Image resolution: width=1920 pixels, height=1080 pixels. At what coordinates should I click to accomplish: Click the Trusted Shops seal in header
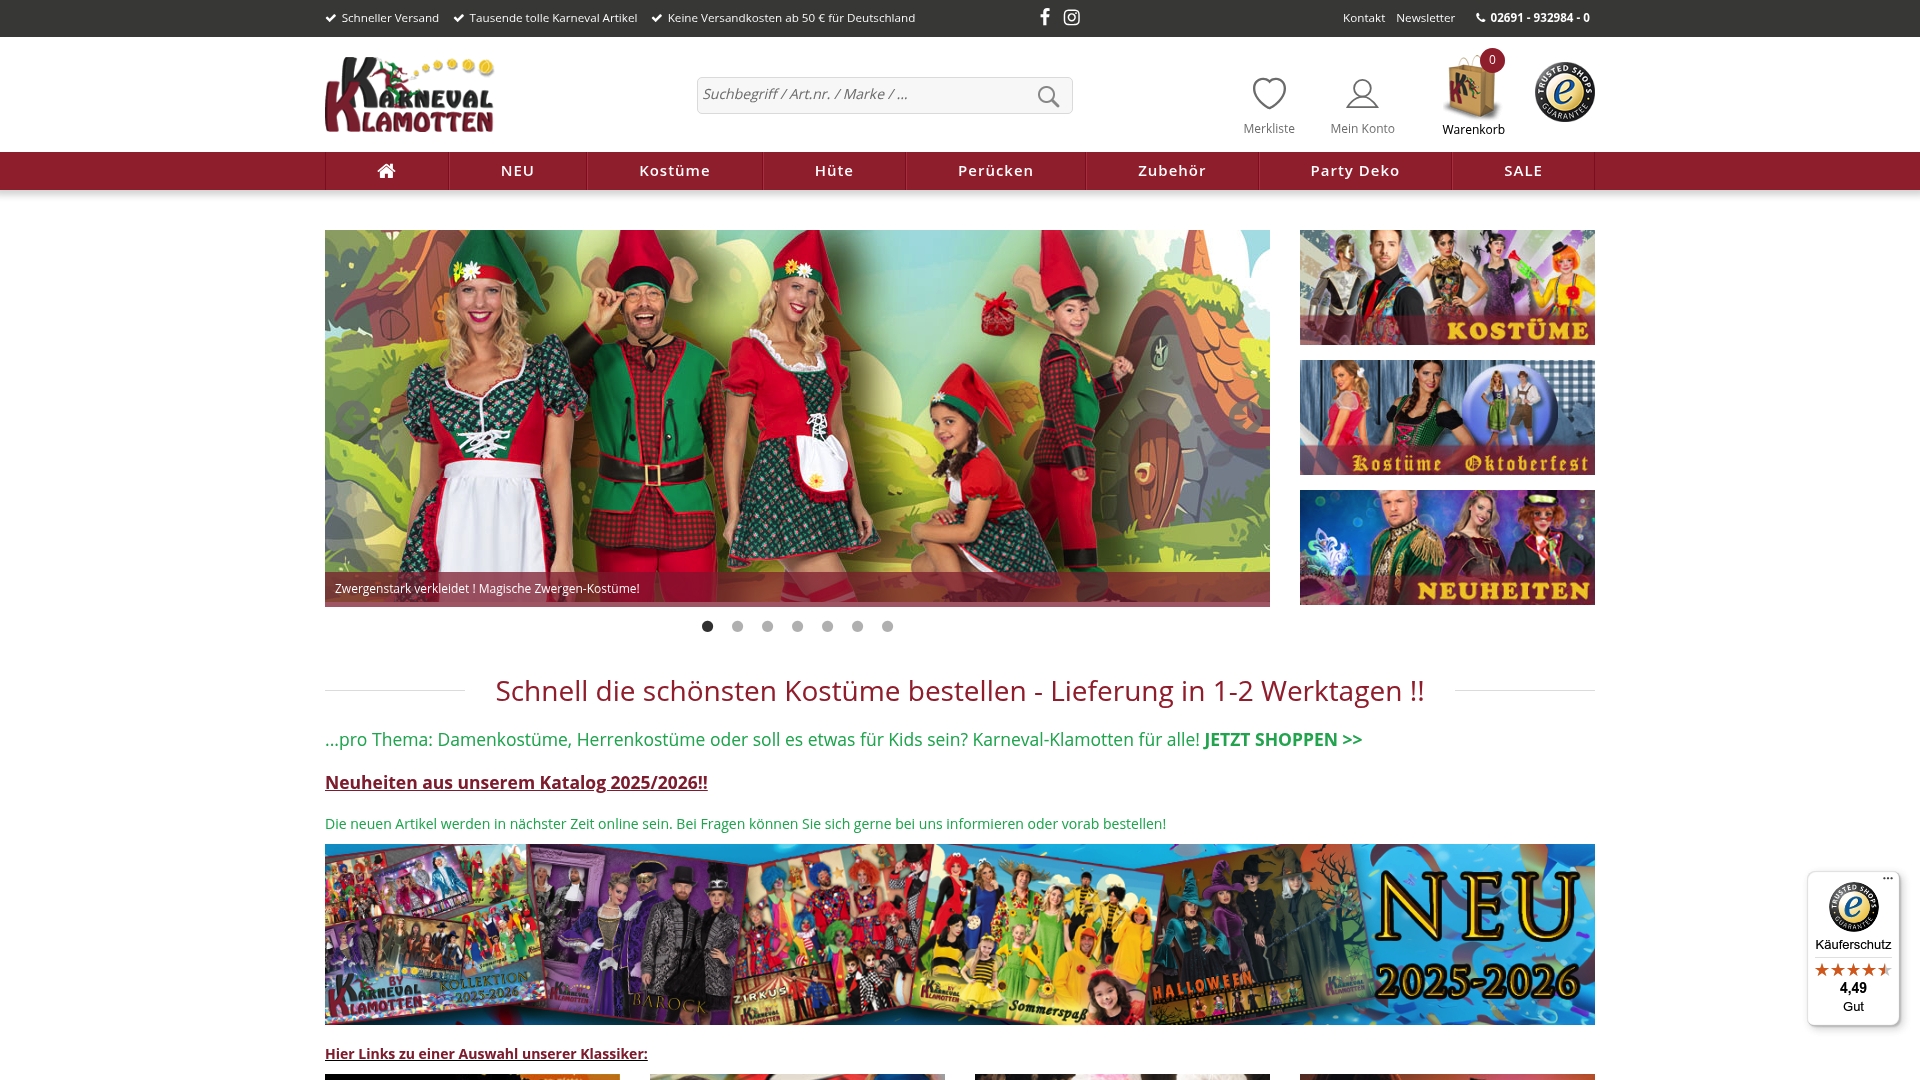1565,92
